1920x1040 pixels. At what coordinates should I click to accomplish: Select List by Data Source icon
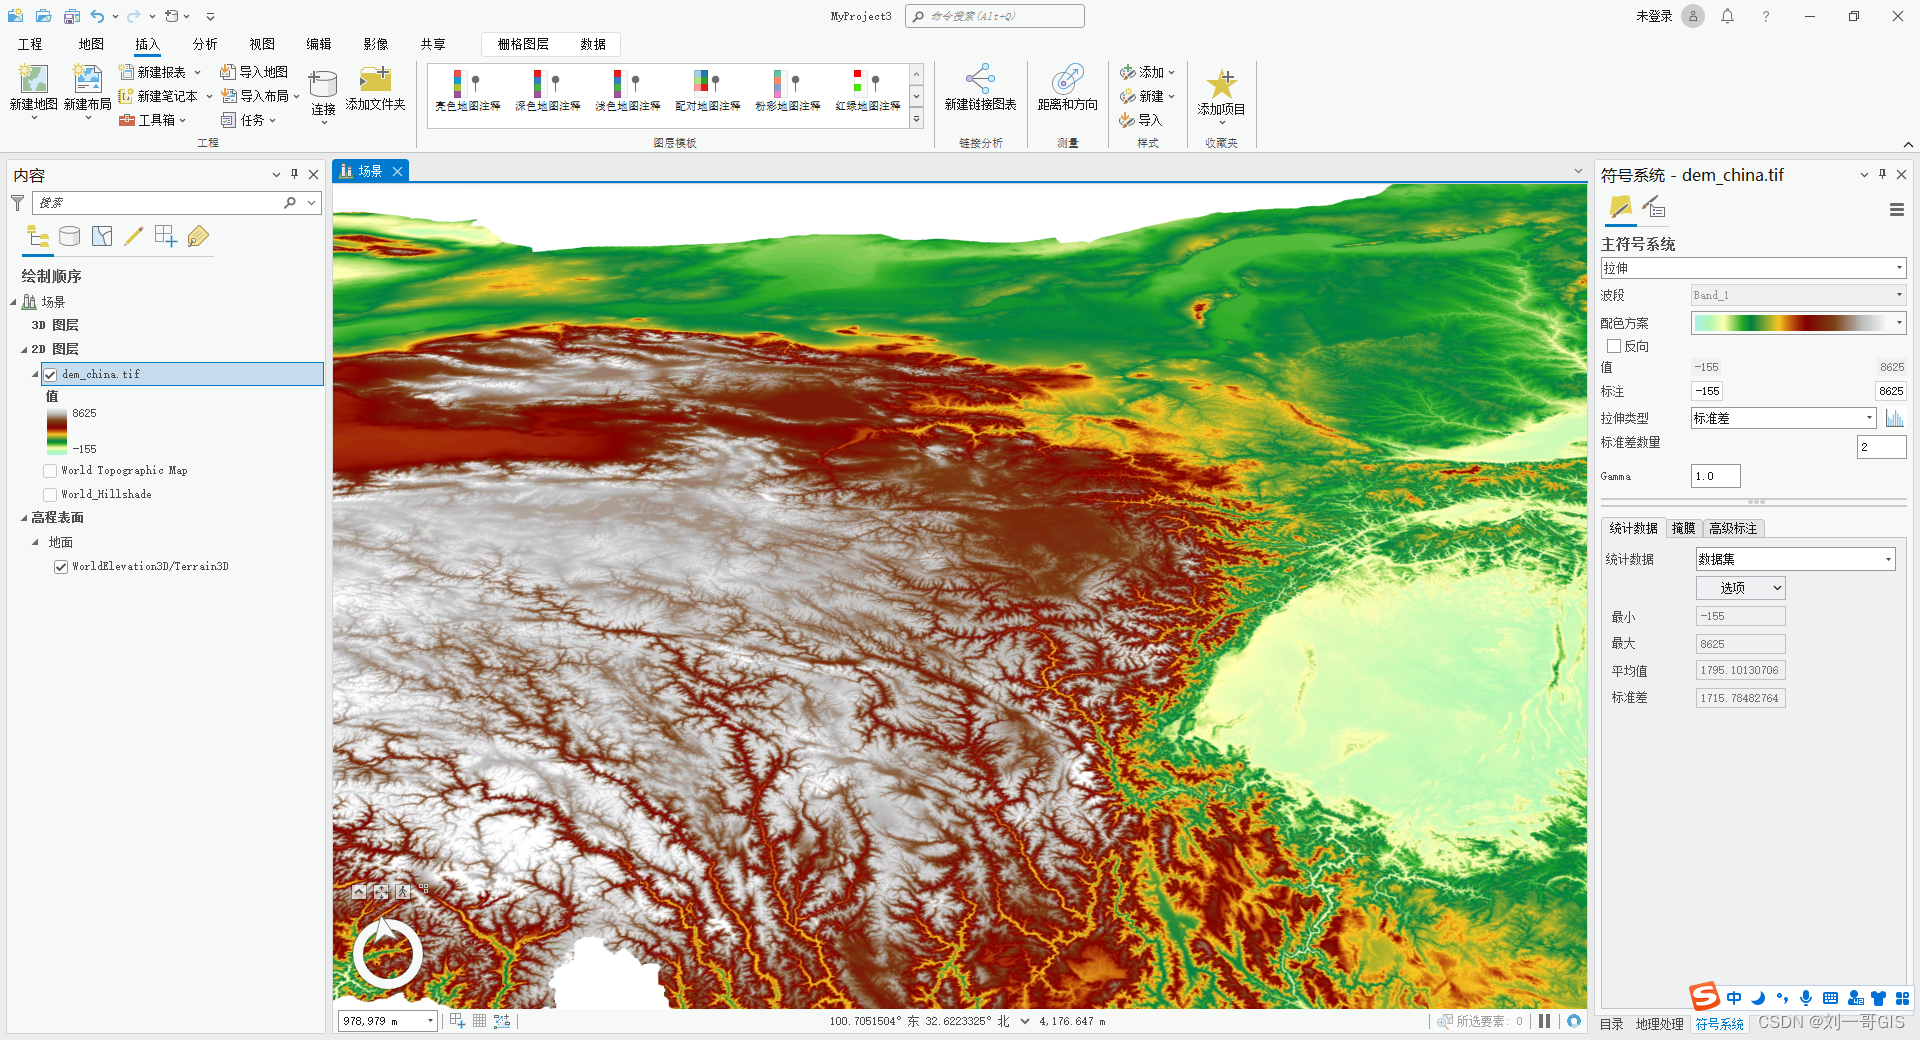pyautogui.click(x=69, y=236)
